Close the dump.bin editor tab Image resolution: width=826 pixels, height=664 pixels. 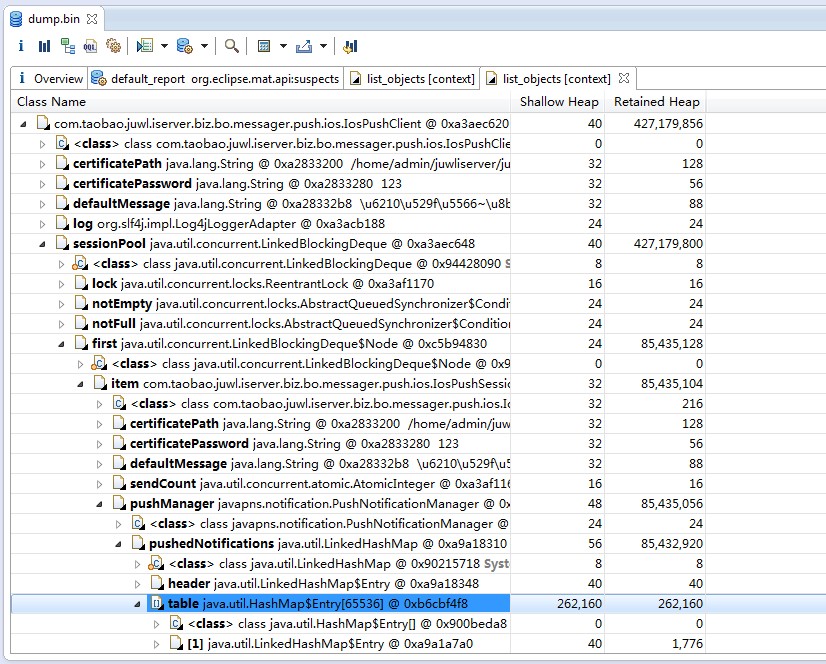pos(92,19)
